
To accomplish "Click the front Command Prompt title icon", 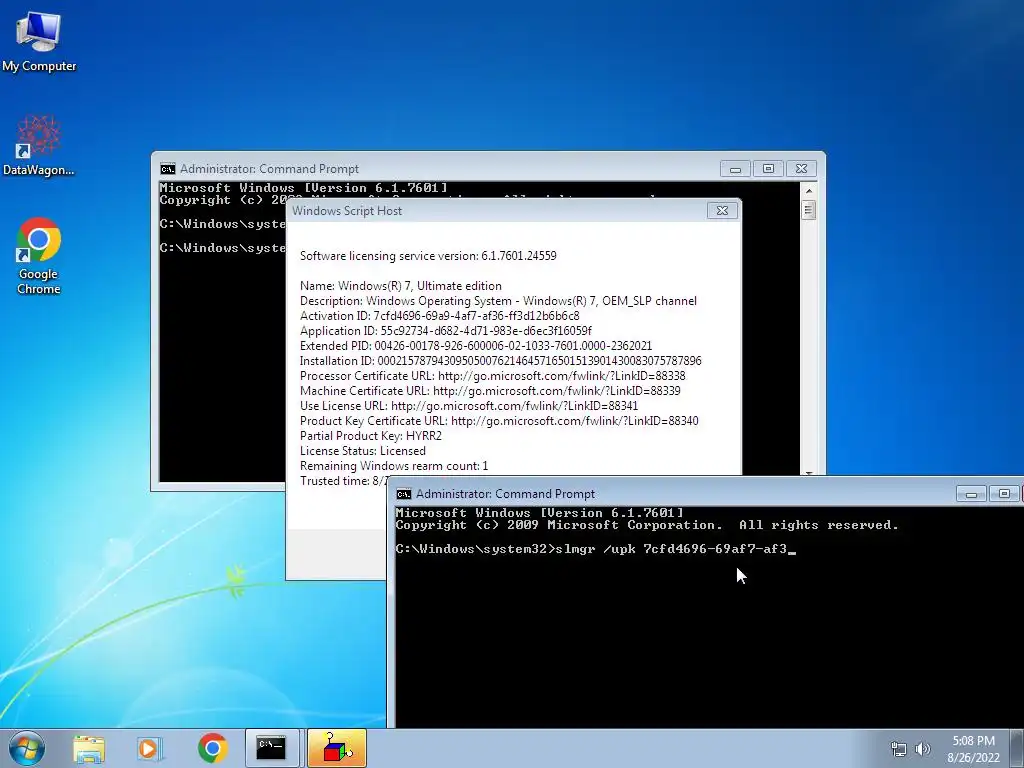I will pos(404,494).
